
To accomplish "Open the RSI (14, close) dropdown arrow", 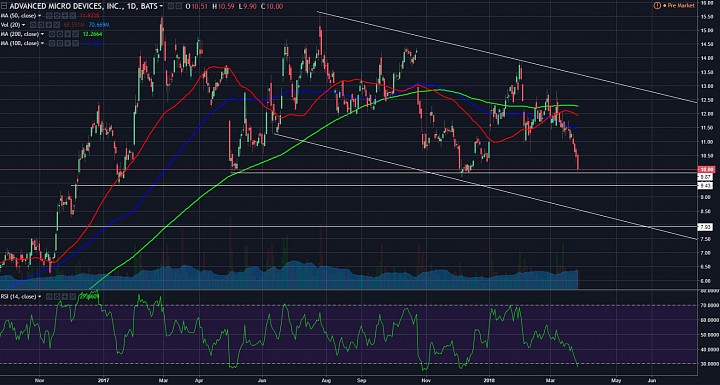I will (40, 297).
